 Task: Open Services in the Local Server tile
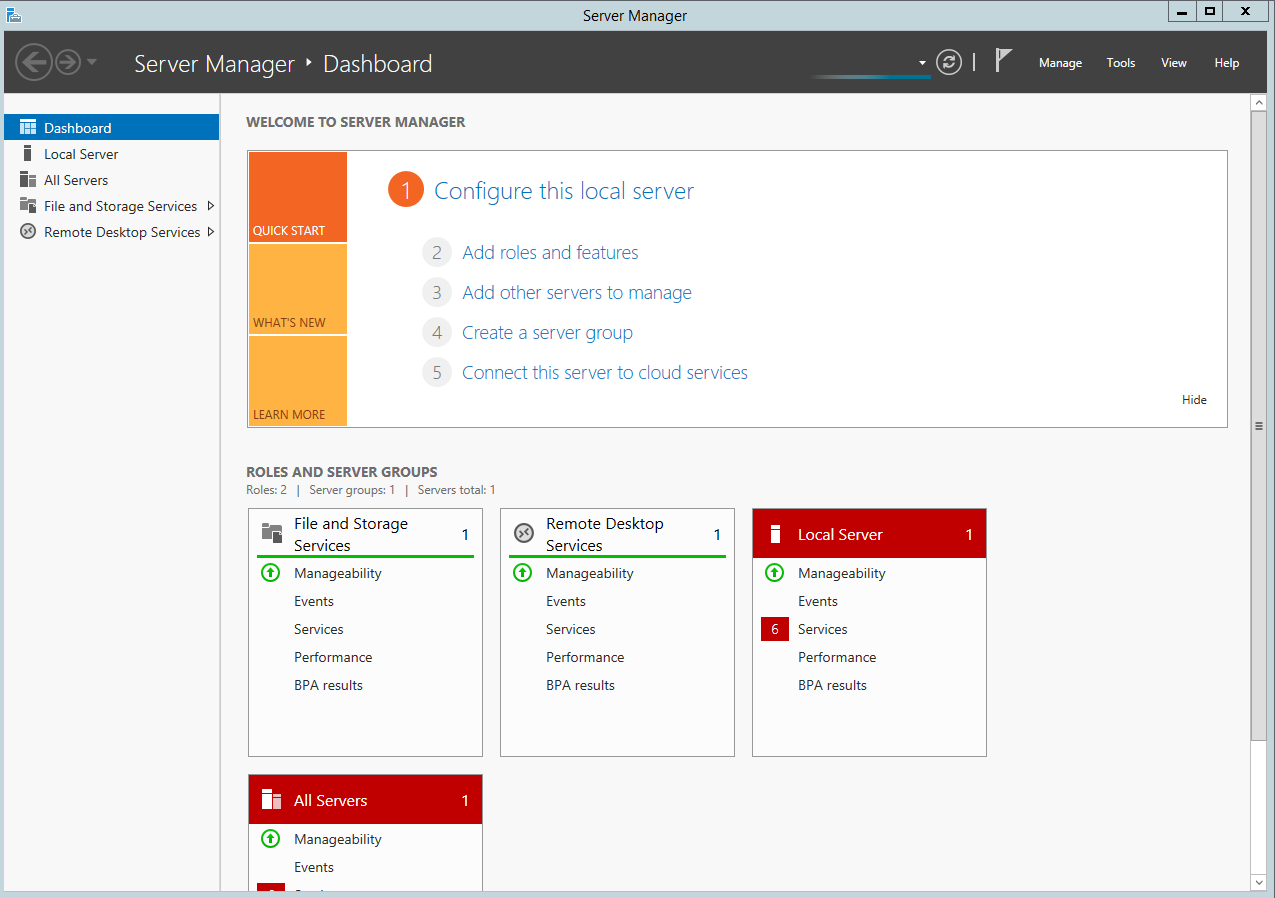coord(823,629)
